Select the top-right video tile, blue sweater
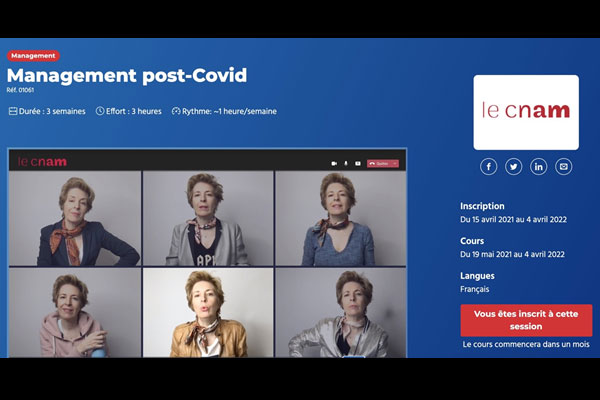600x400 pixels. [x=340, y=218]
